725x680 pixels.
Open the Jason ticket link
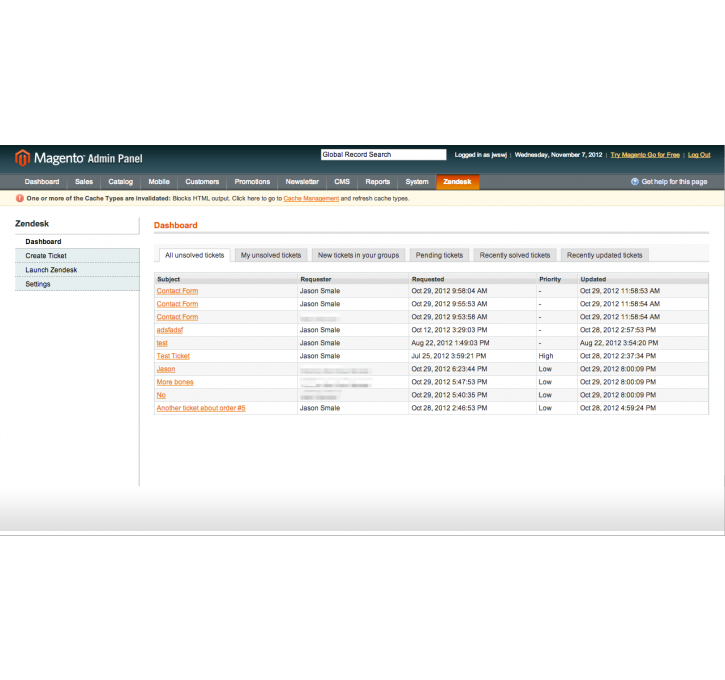pos(166,369)
